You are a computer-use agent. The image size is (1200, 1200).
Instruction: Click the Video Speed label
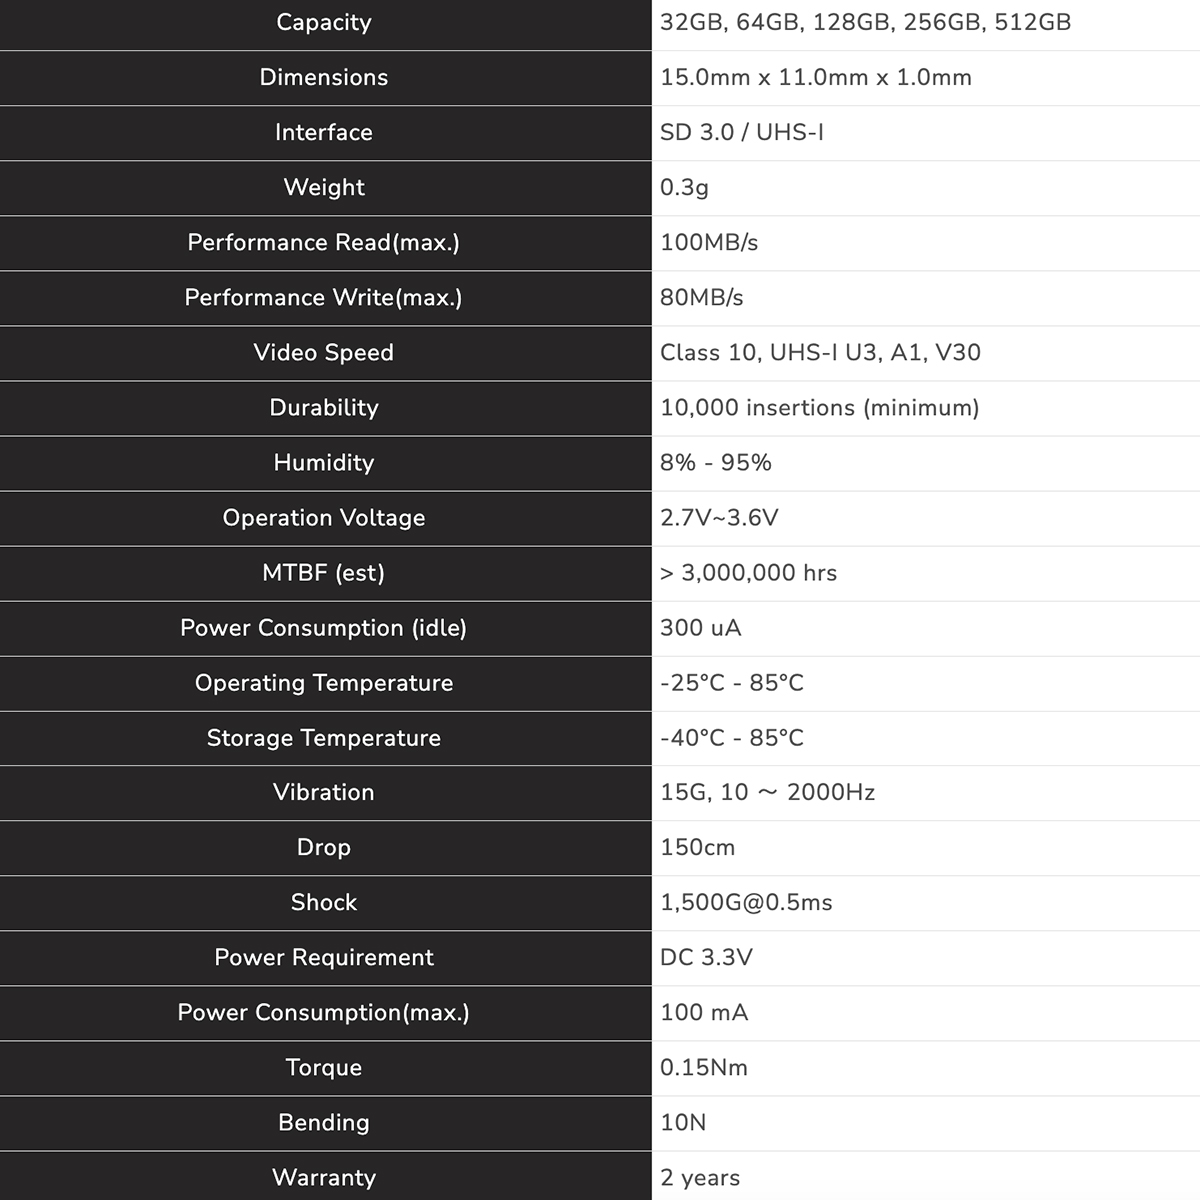pos(324,353)
